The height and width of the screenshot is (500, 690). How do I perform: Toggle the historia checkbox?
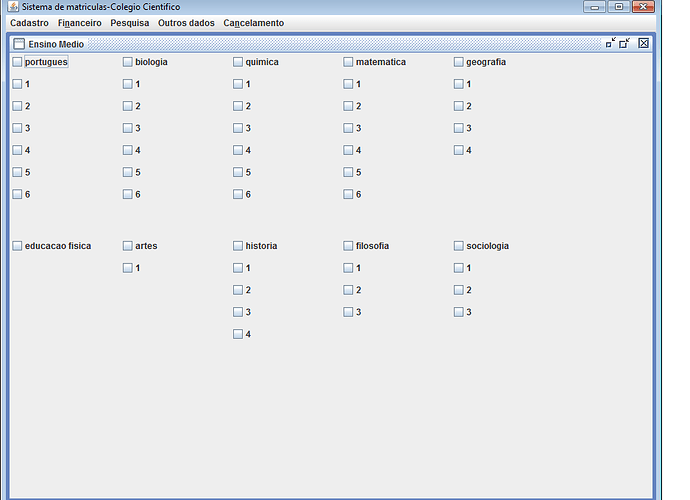click(x=255, y=246)
